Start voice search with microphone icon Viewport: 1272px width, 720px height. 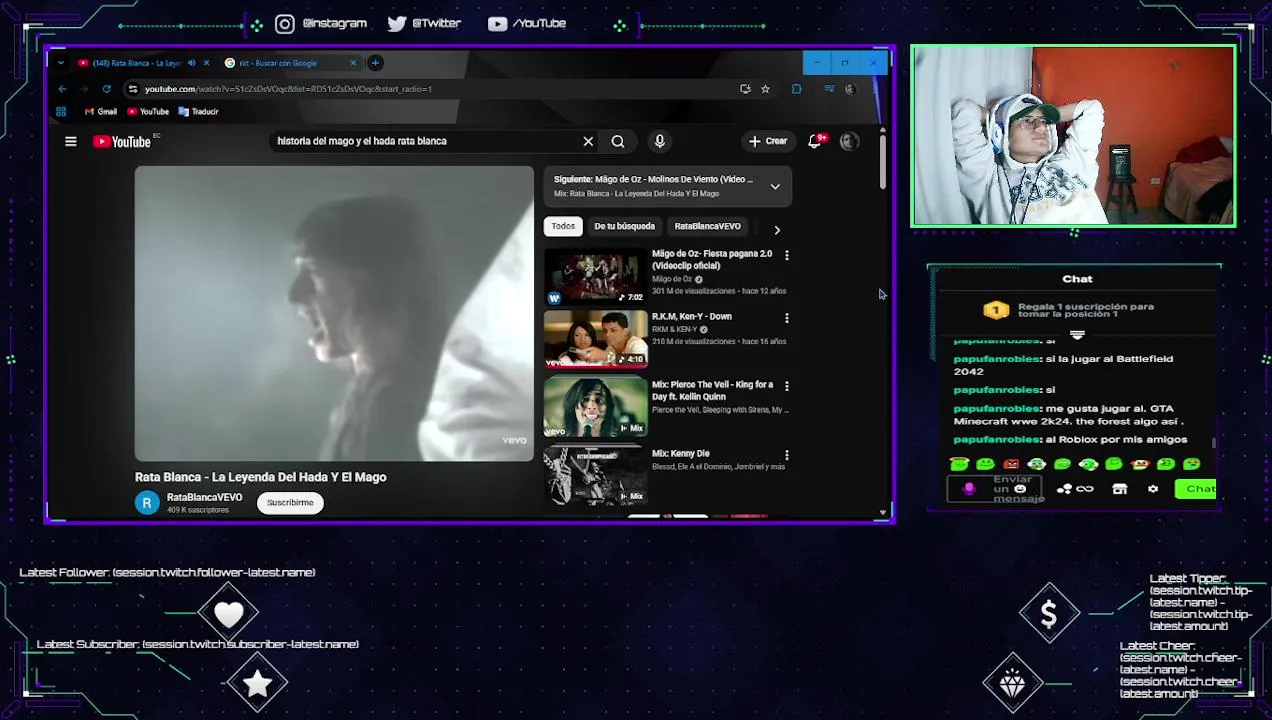coord(659,142)
